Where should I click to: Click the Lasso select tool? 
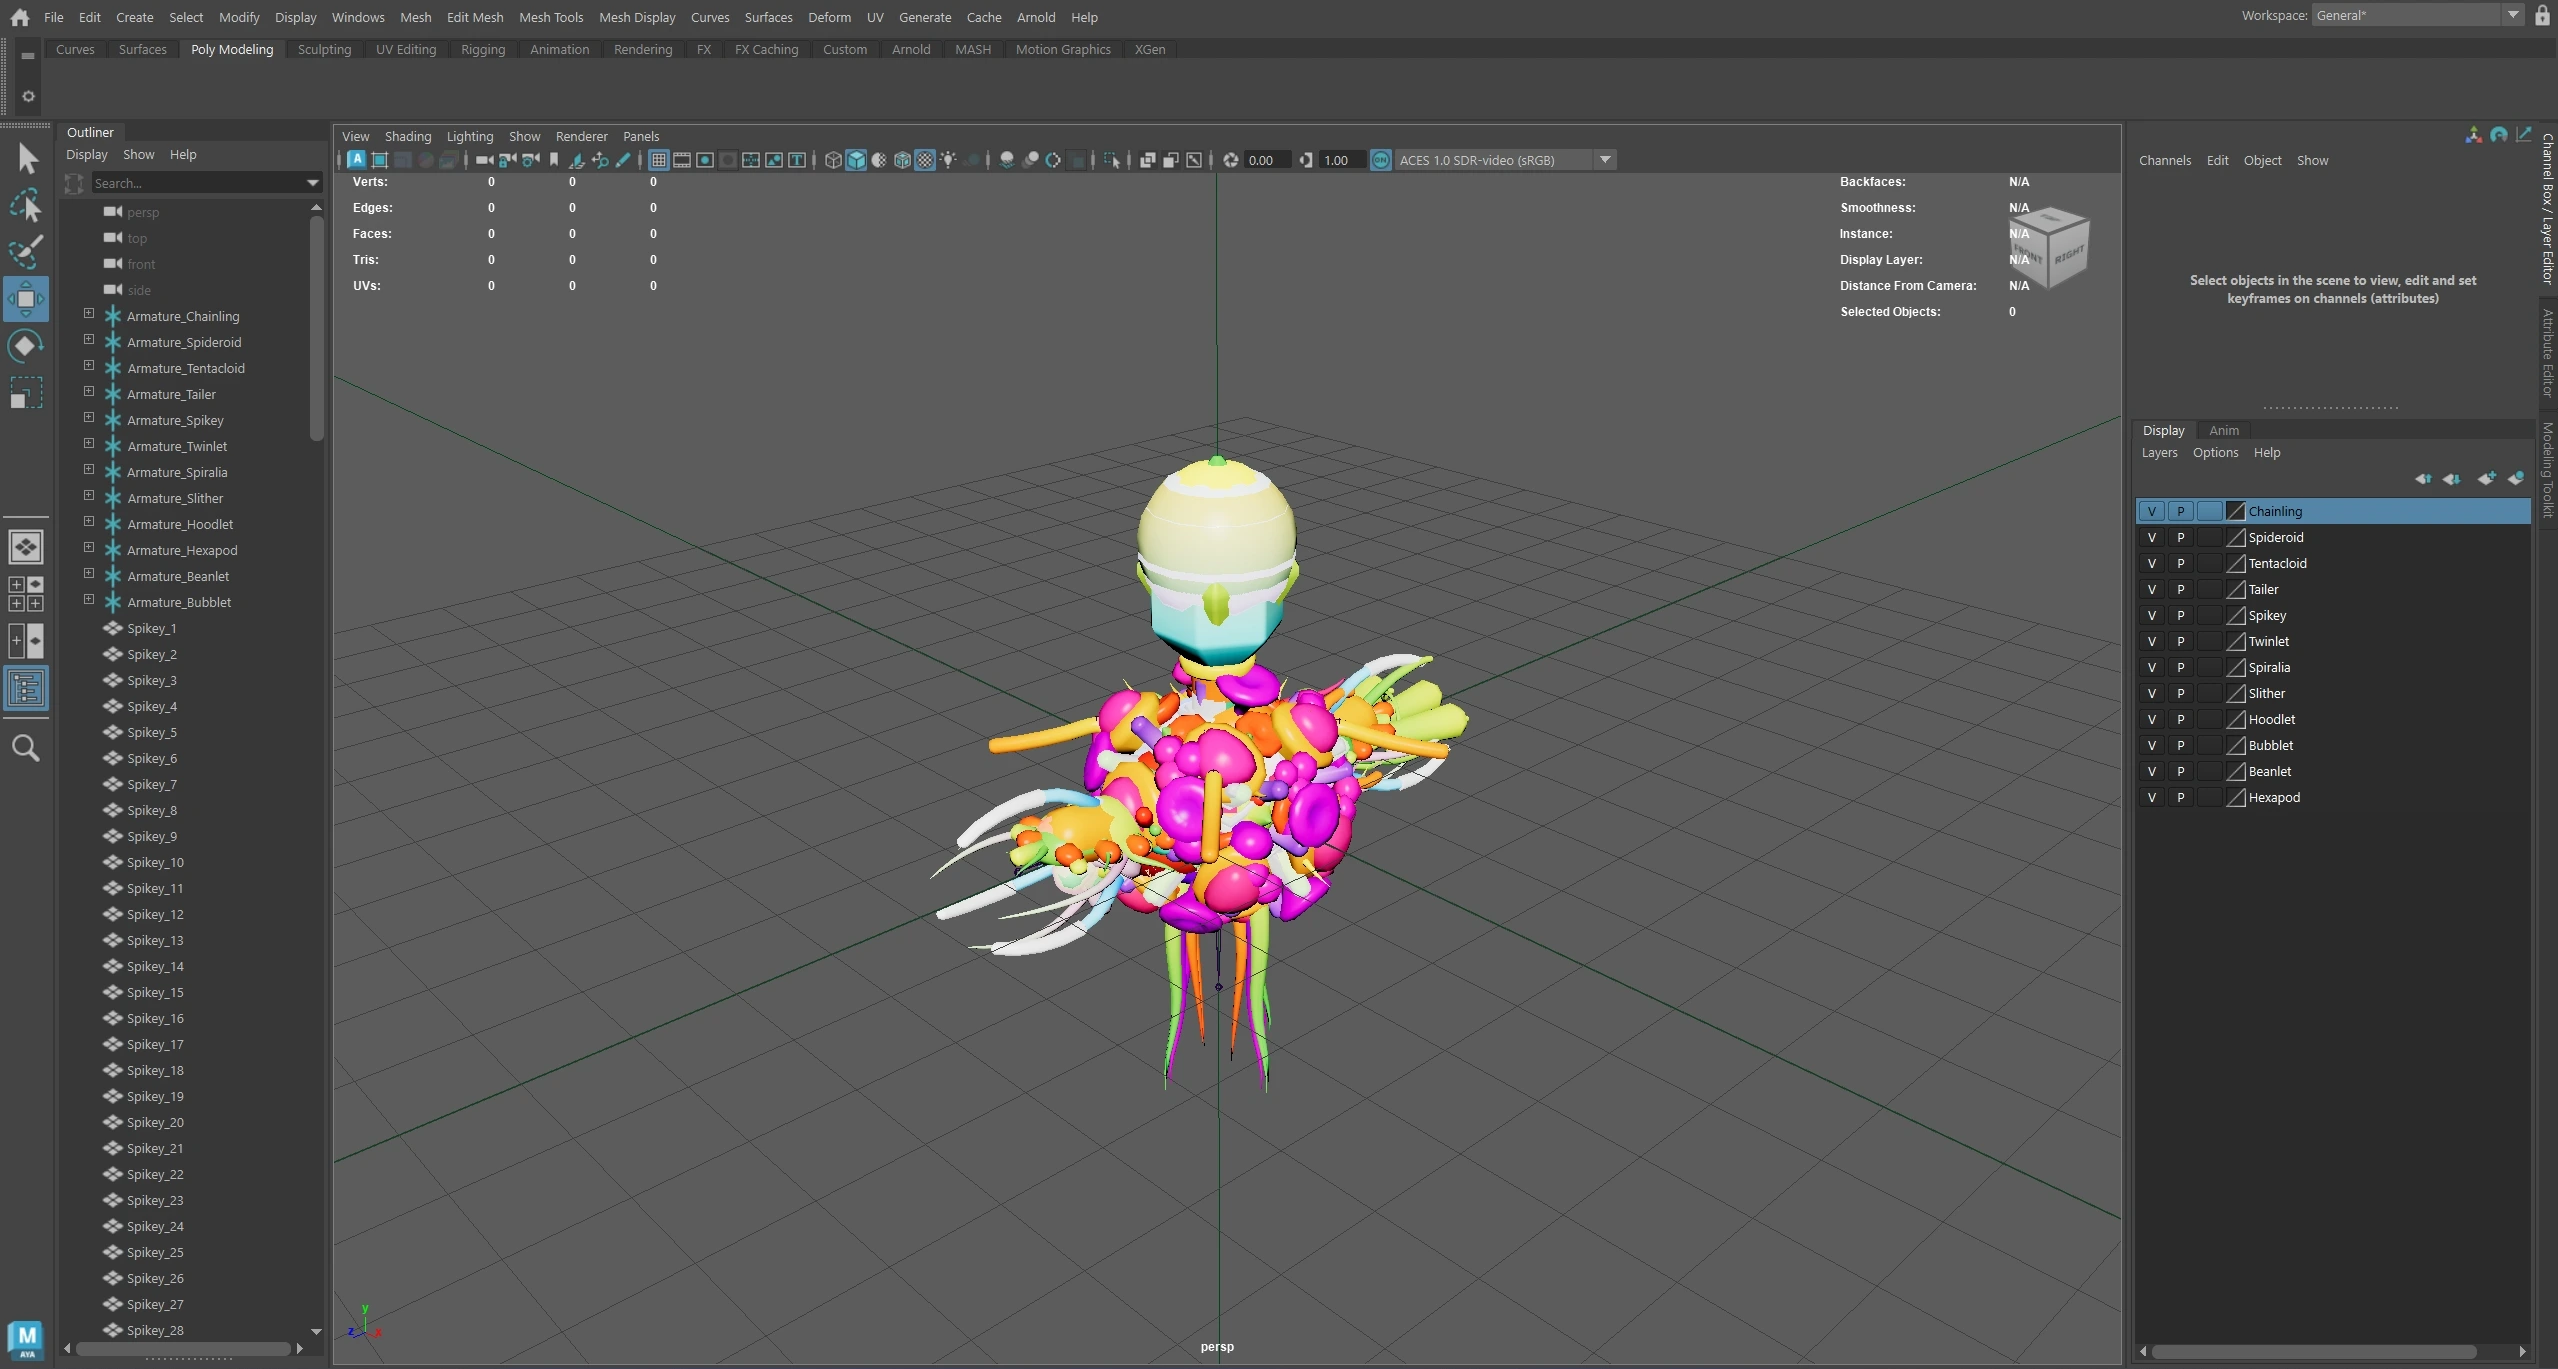(x=26, y=205)
